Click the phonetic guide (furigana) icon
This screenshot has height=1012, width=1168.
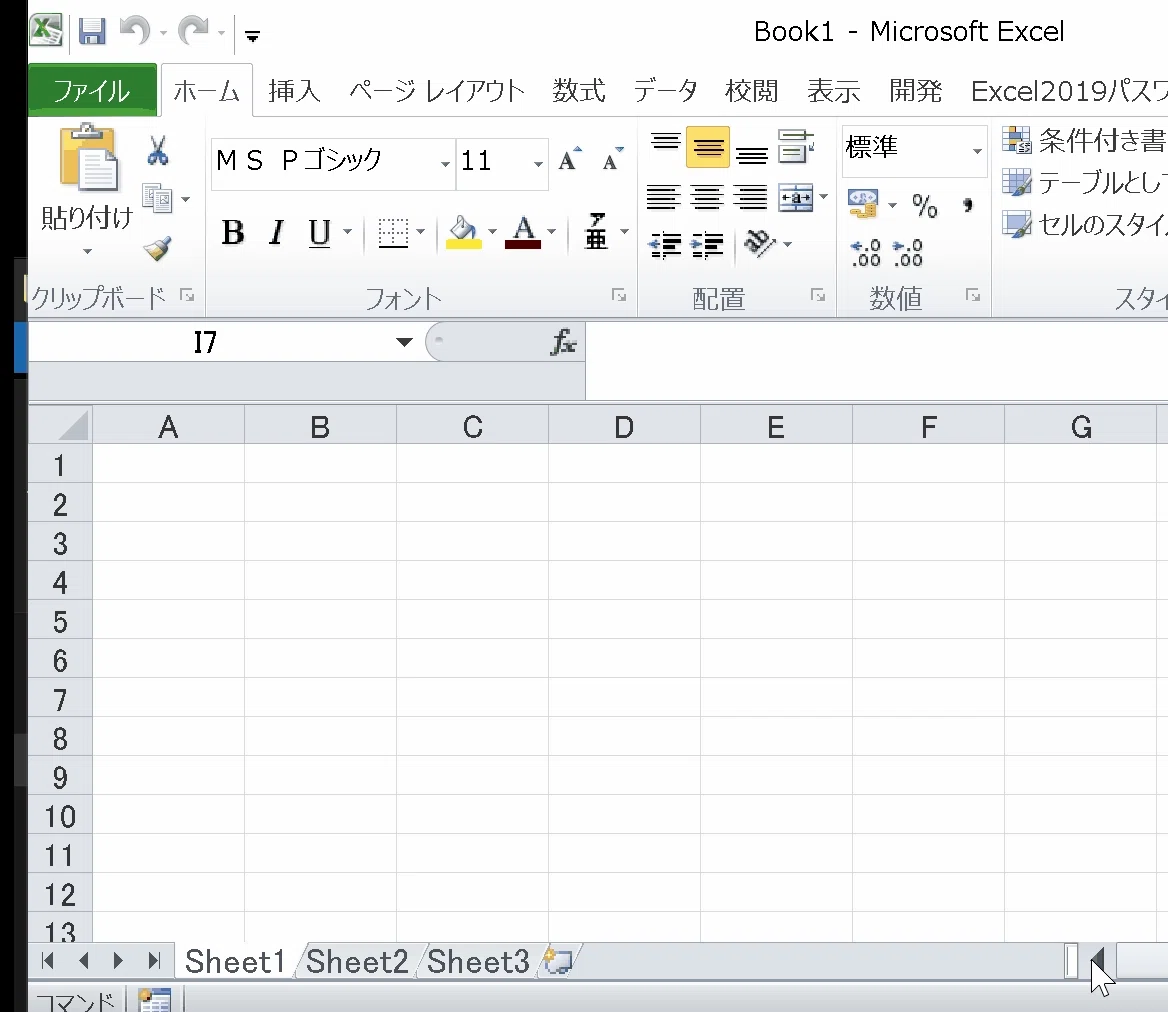tap(596, 232)
